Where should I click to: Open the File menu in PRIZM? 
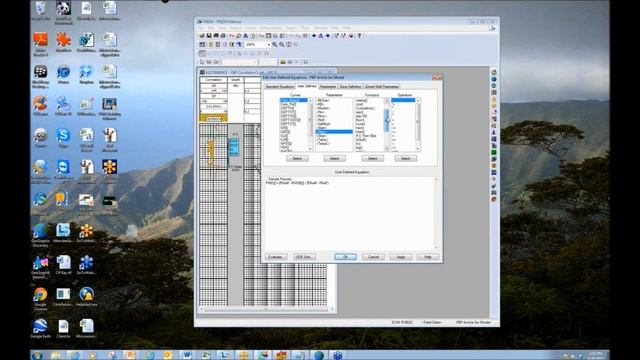(x=201, y=28)
